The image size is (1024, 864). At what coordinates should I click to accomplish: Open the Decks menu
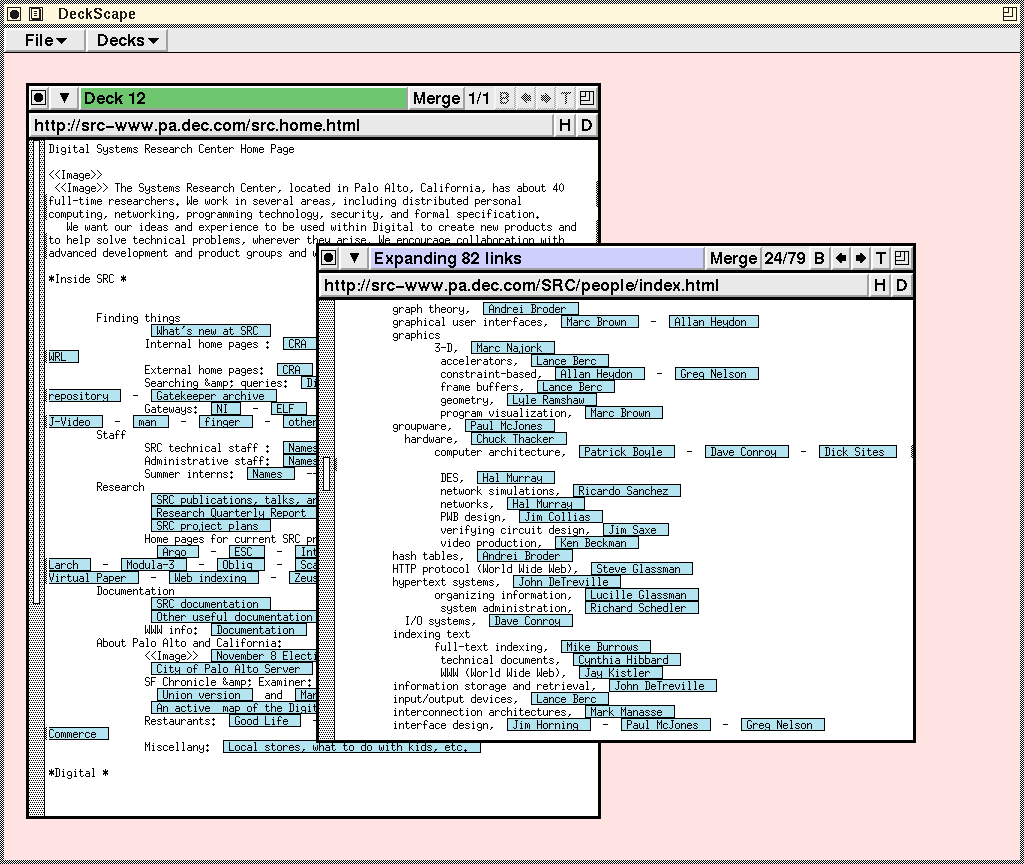point(127,40)
